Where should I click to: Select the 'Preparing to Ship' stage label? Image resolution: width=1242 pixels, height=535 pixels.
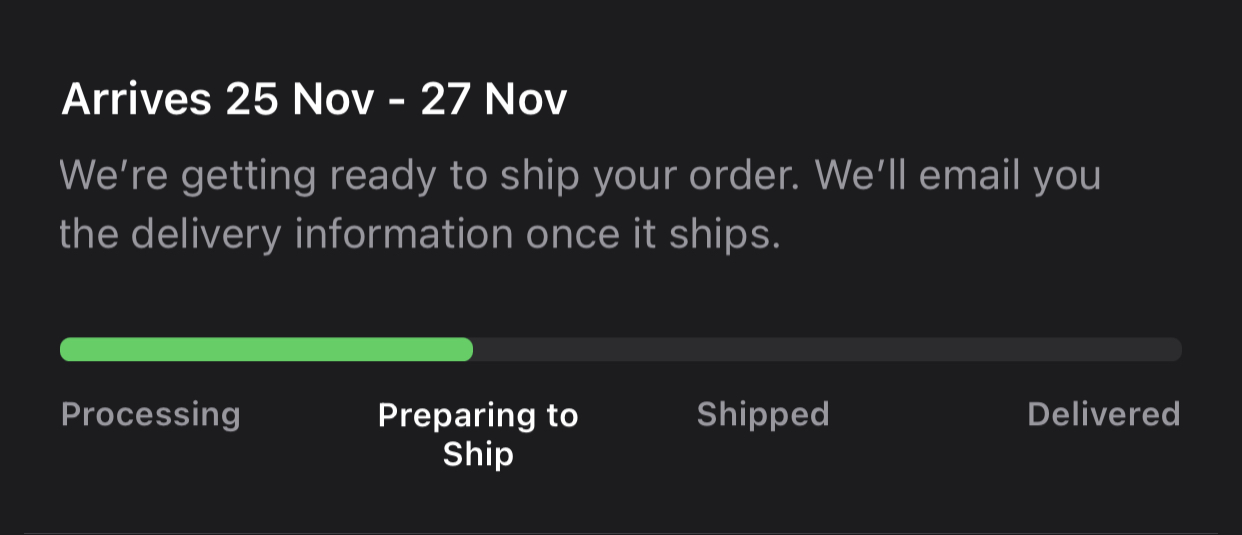[478, 434]
